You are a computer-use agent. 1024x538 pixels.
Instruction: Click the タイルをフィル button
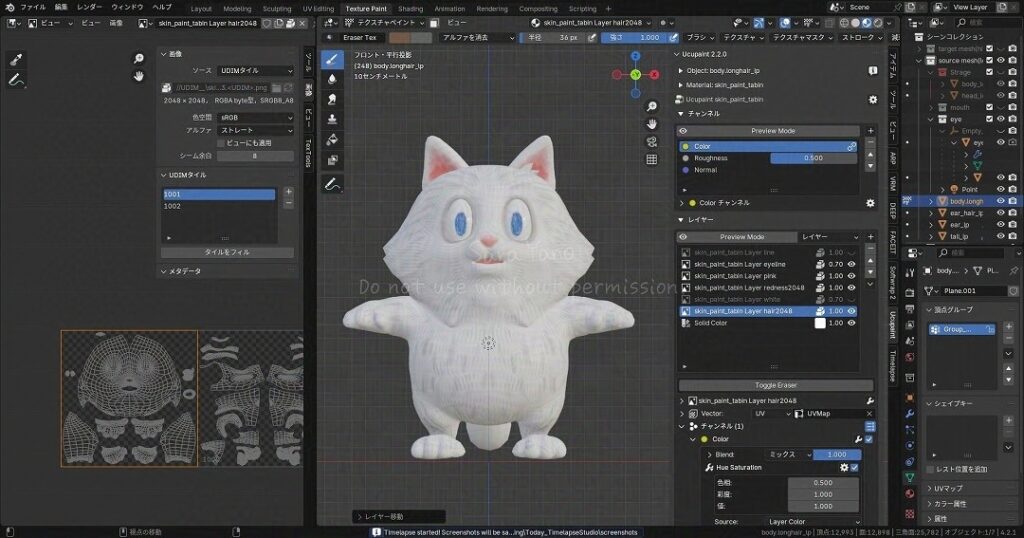pos(227,252)
